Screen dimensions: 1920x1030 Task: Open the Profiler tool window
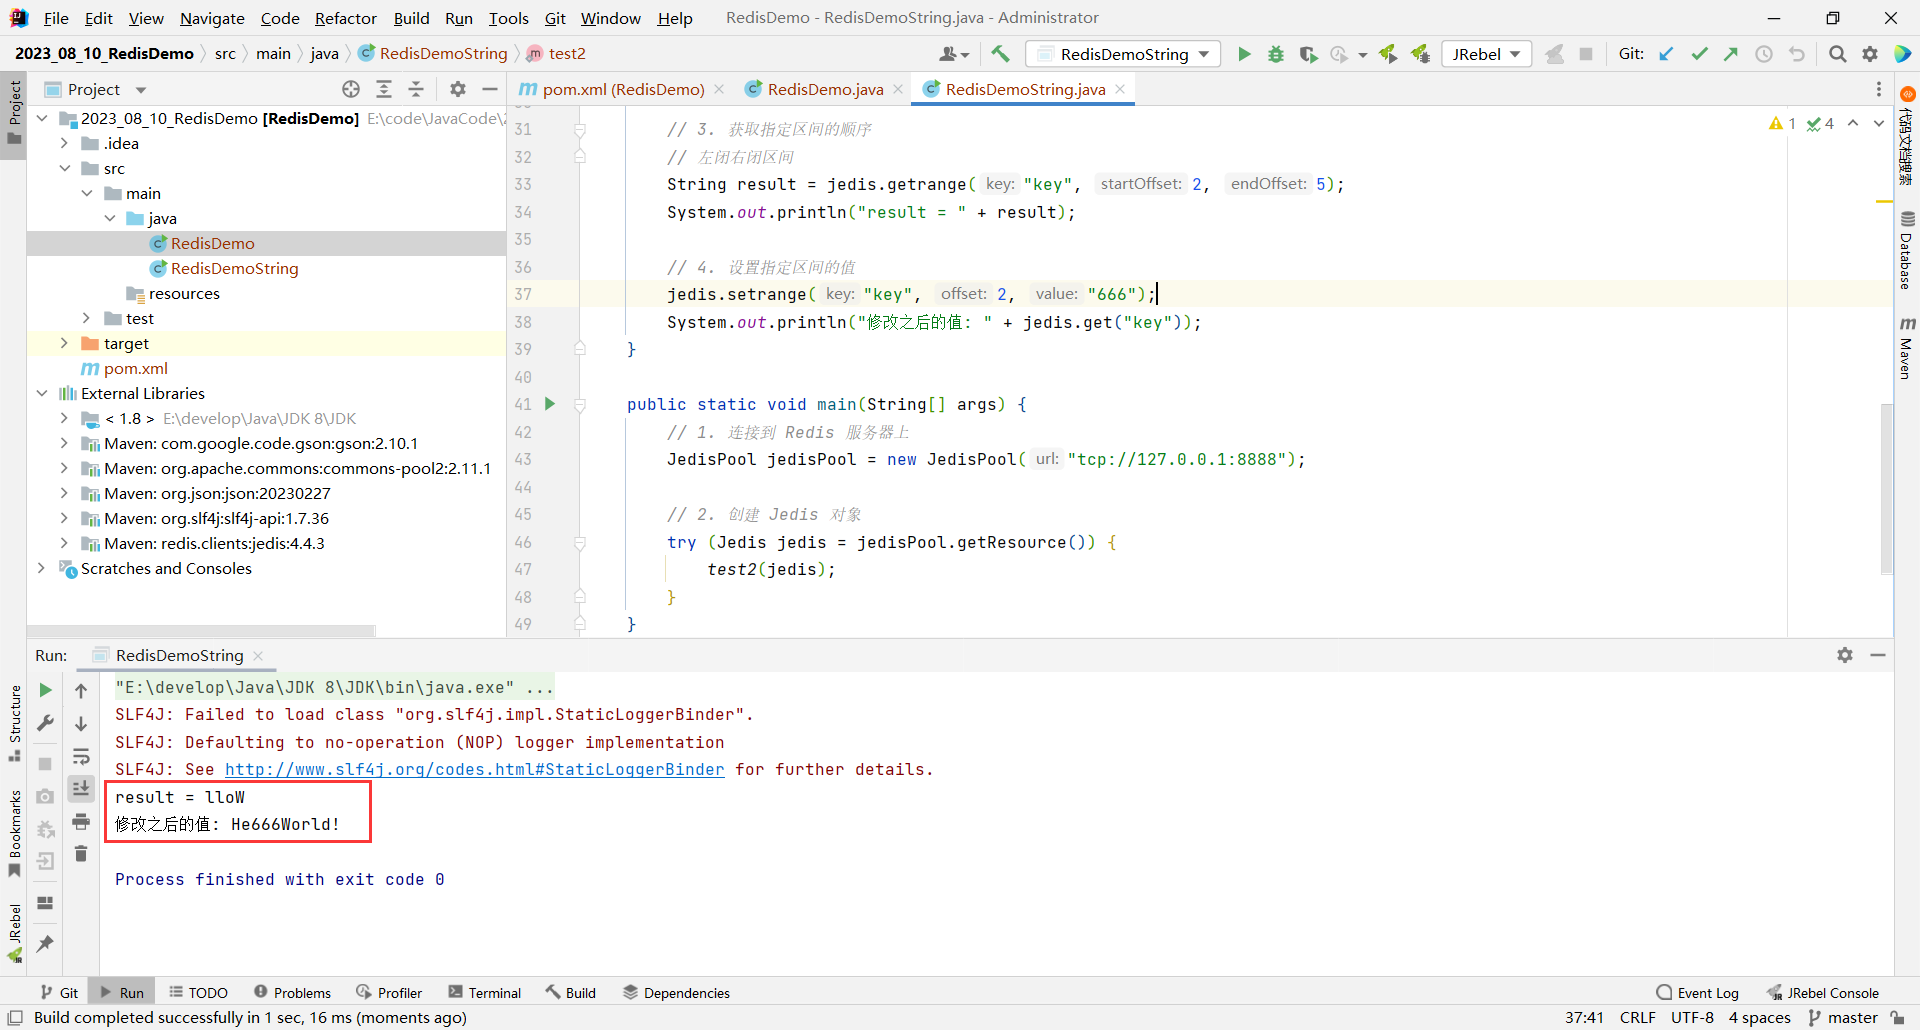point(389,992)
